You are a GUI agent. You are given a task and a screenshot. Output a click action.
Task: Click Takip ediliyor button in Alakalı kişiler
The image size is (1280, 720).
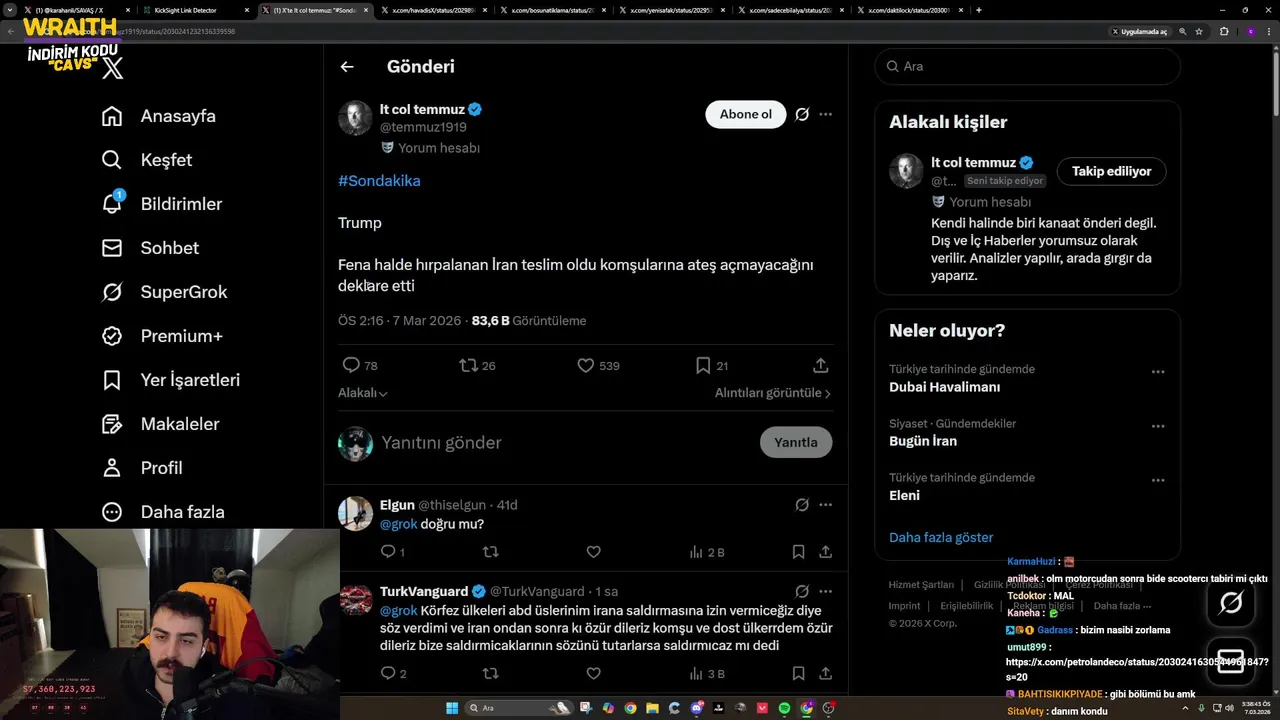coord(1111,171)
